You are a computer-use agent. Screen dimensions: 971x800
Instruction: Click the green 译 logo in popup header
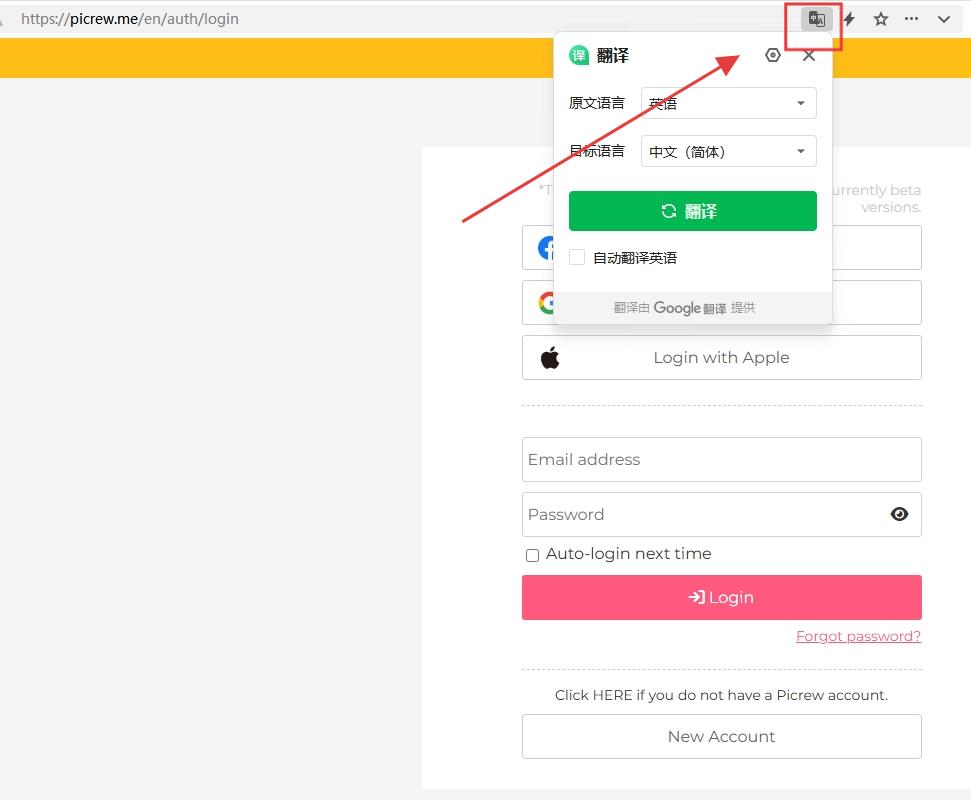(579, 56)
